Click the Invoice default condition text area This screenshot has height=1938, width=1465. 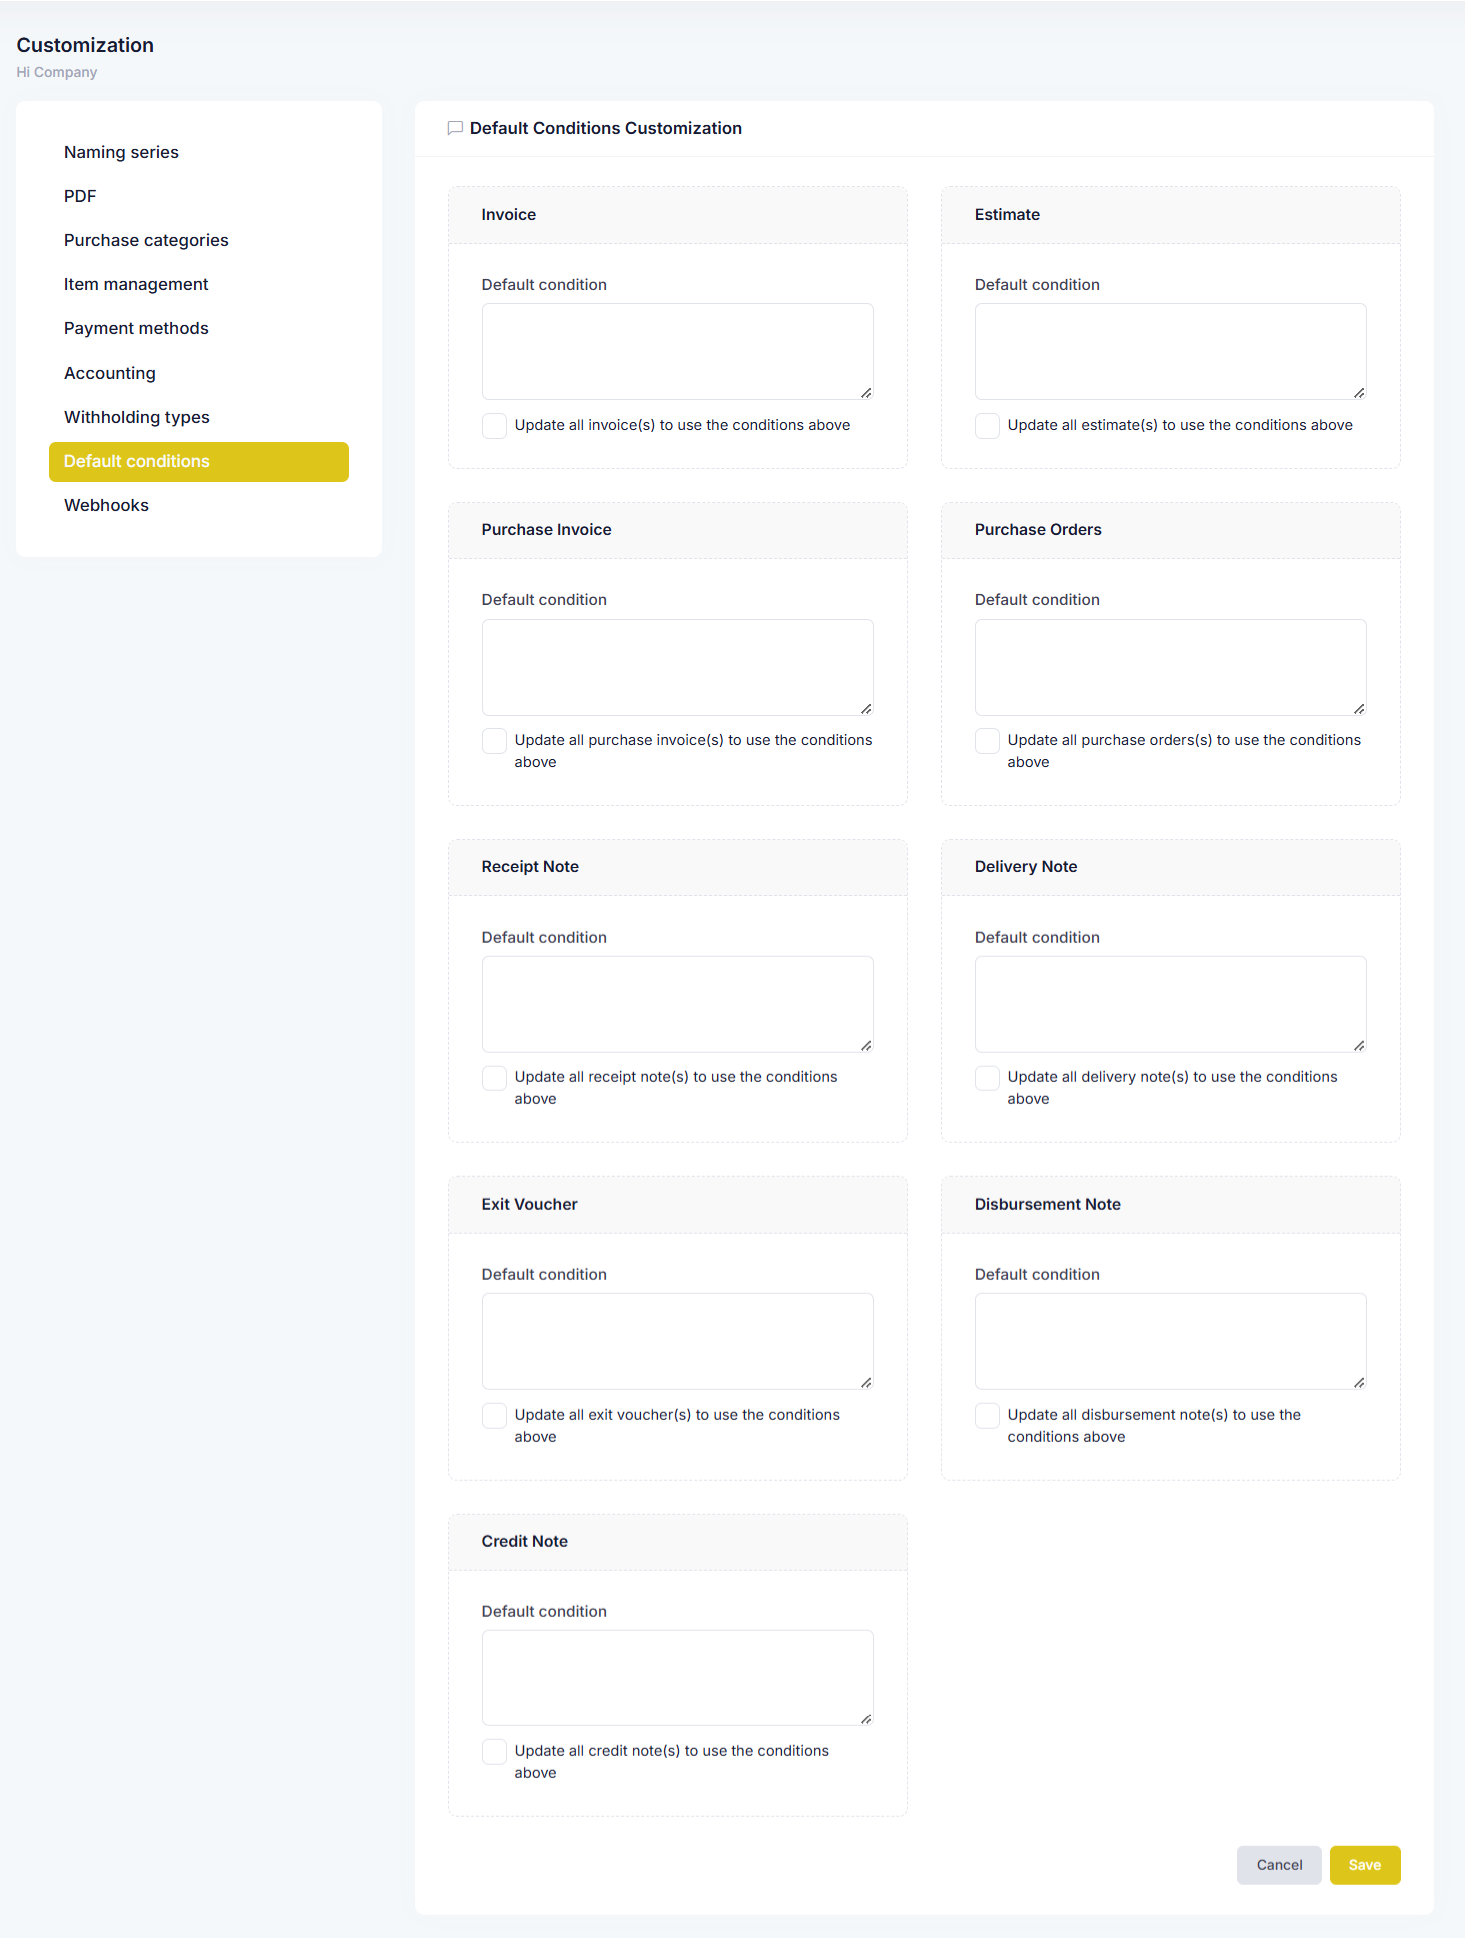677,352
